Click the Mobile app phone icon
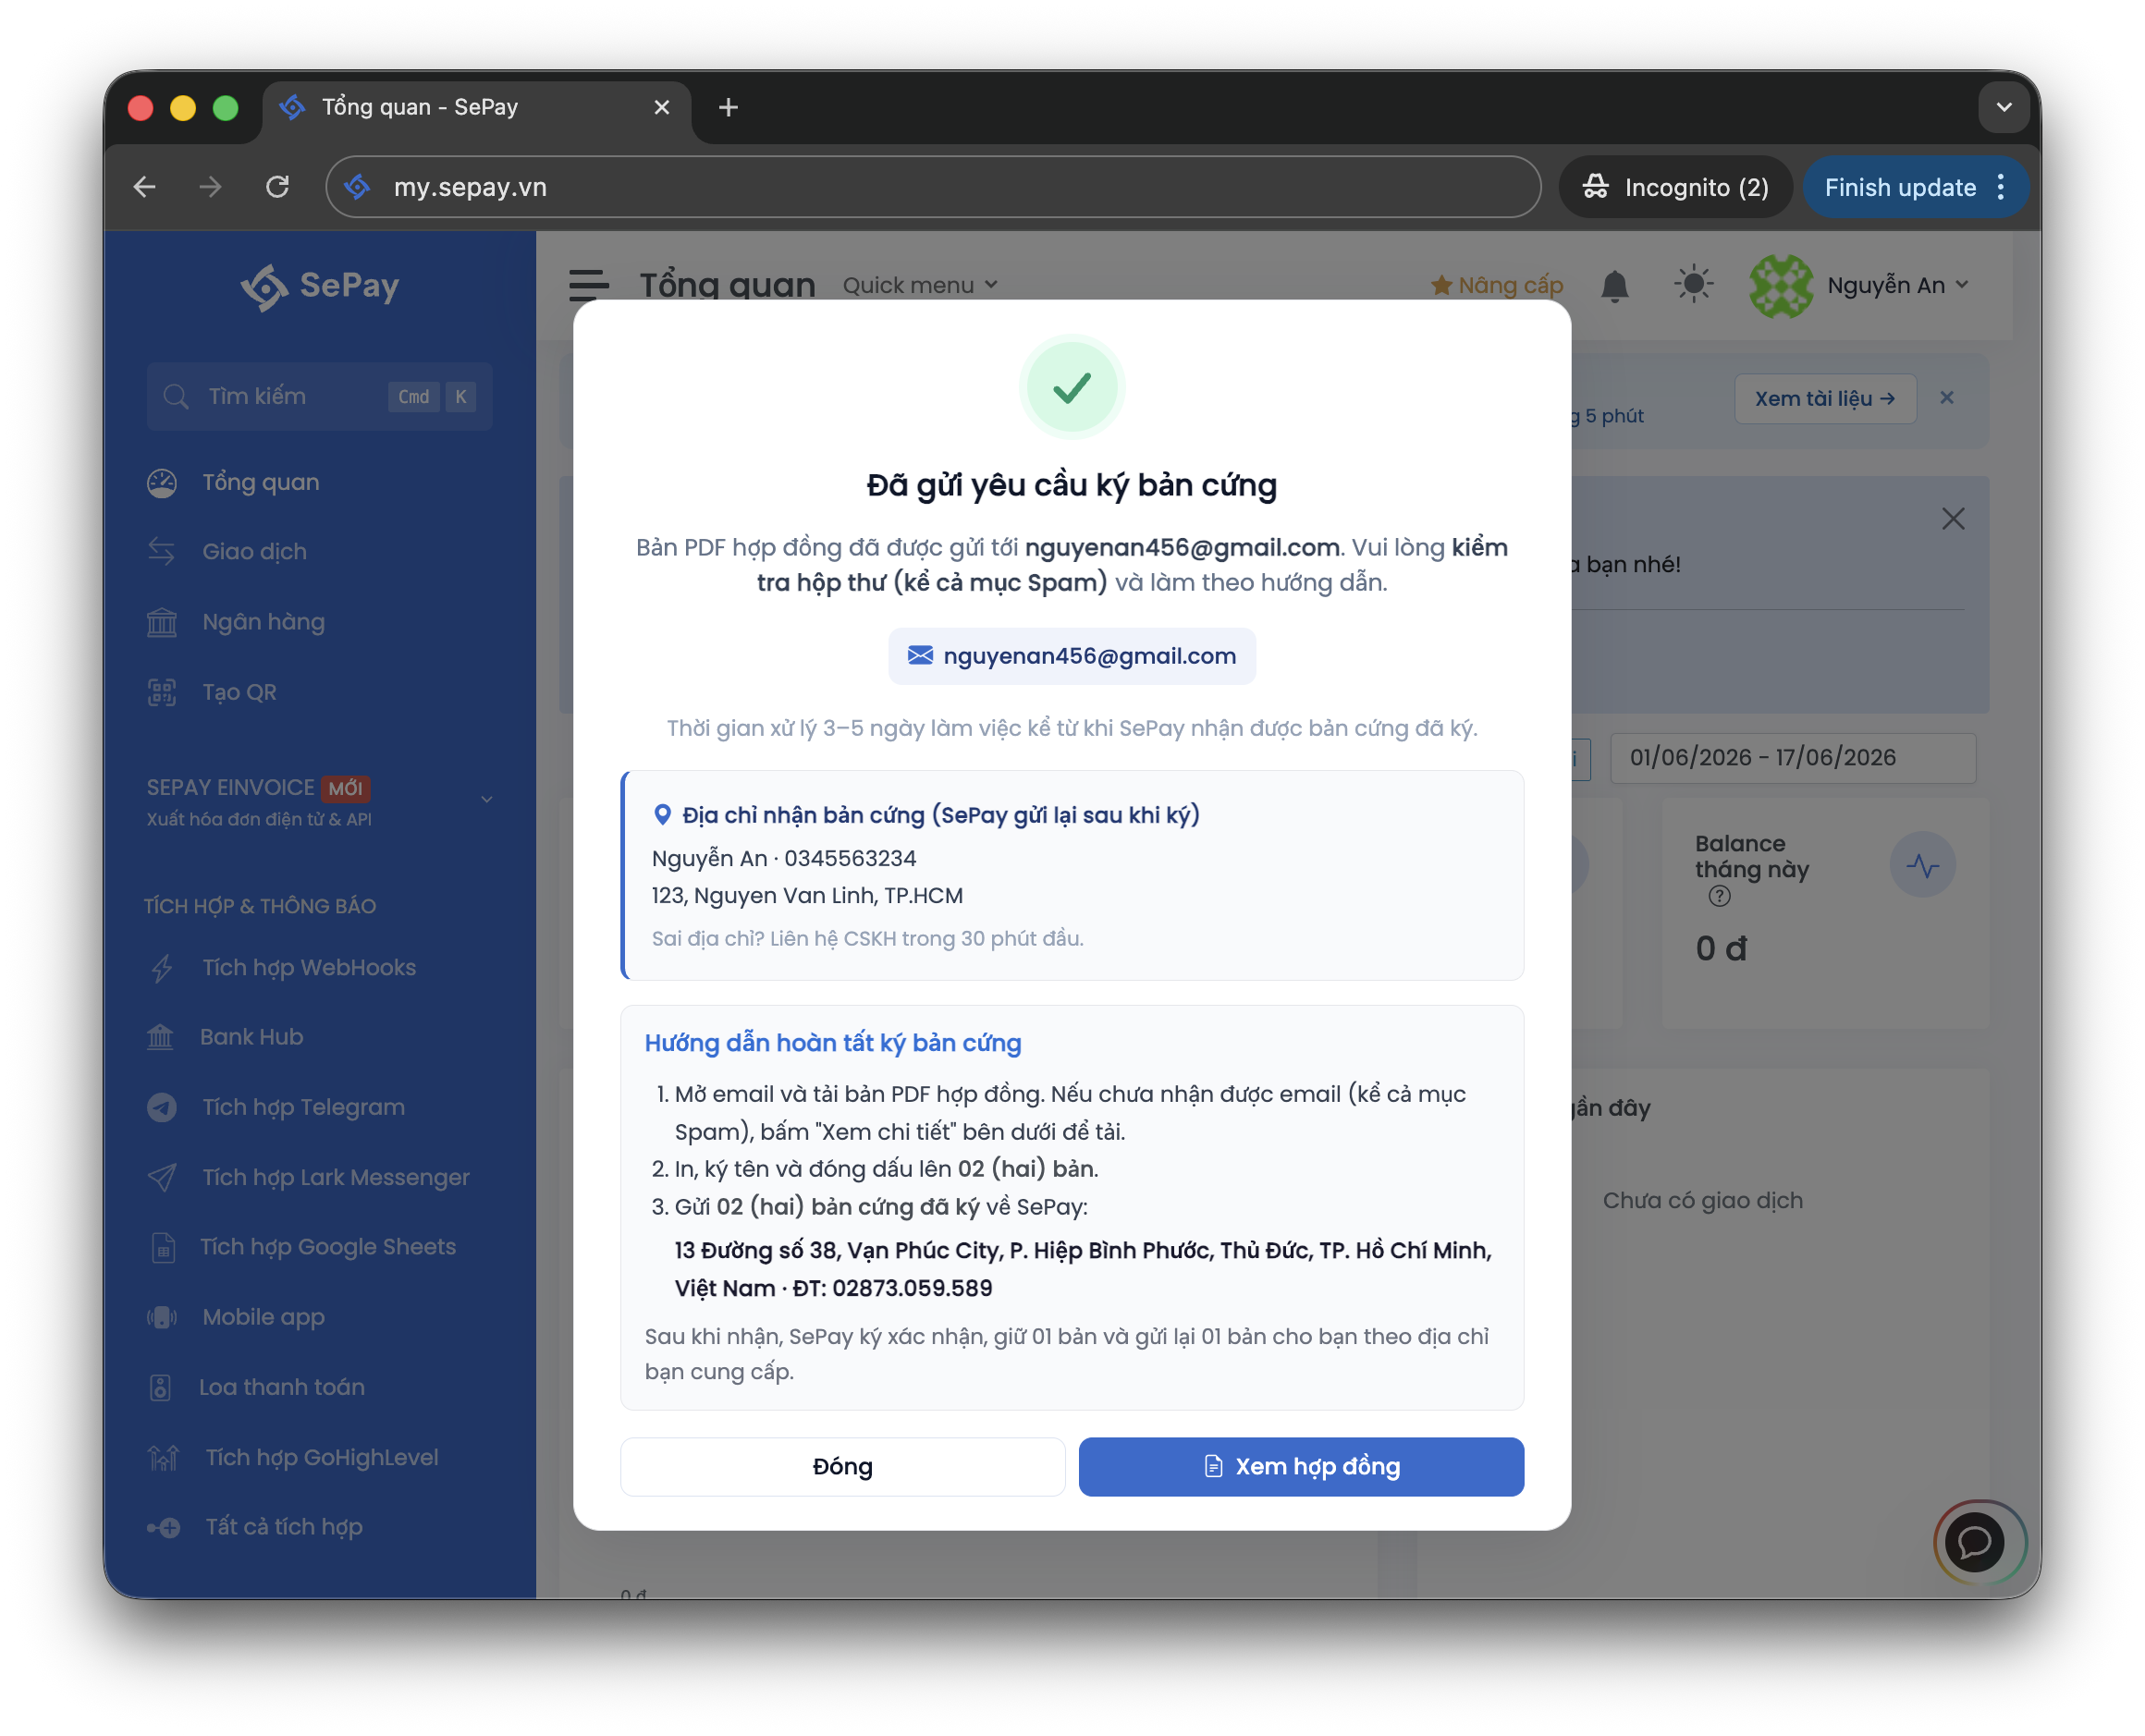The height and width of the screenshot is (1736, 2145). click(162, 1317)
